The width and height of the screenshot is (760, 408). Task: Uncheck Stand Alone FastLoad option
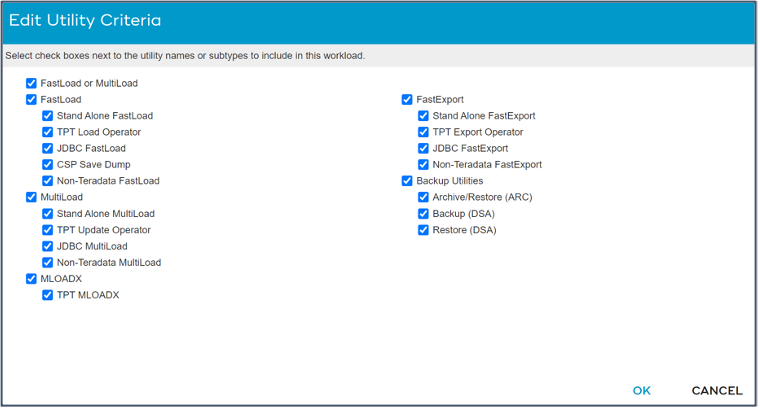coord(47,116)
